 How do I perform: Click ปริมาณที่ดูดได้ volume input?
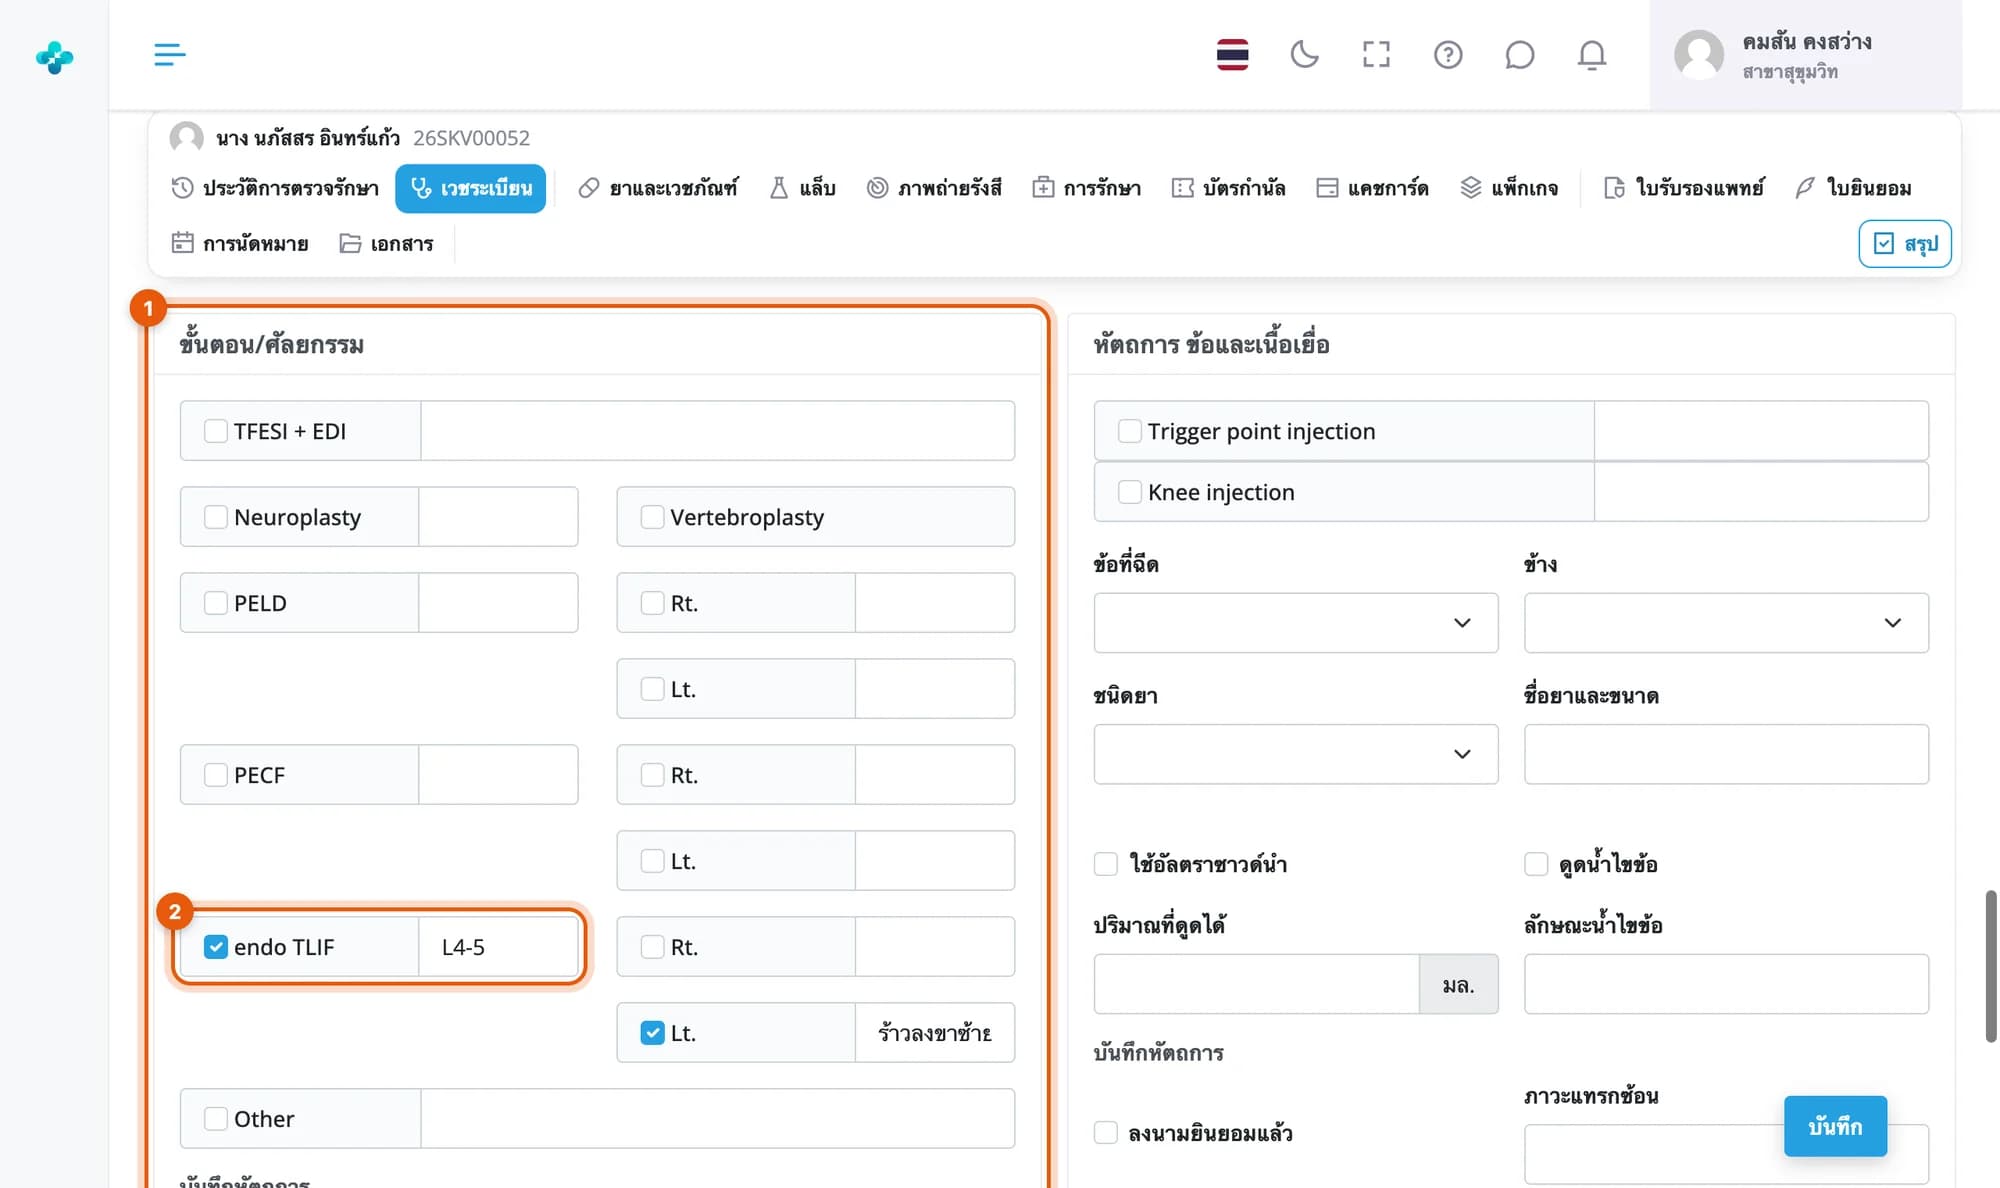point(1256,984)
